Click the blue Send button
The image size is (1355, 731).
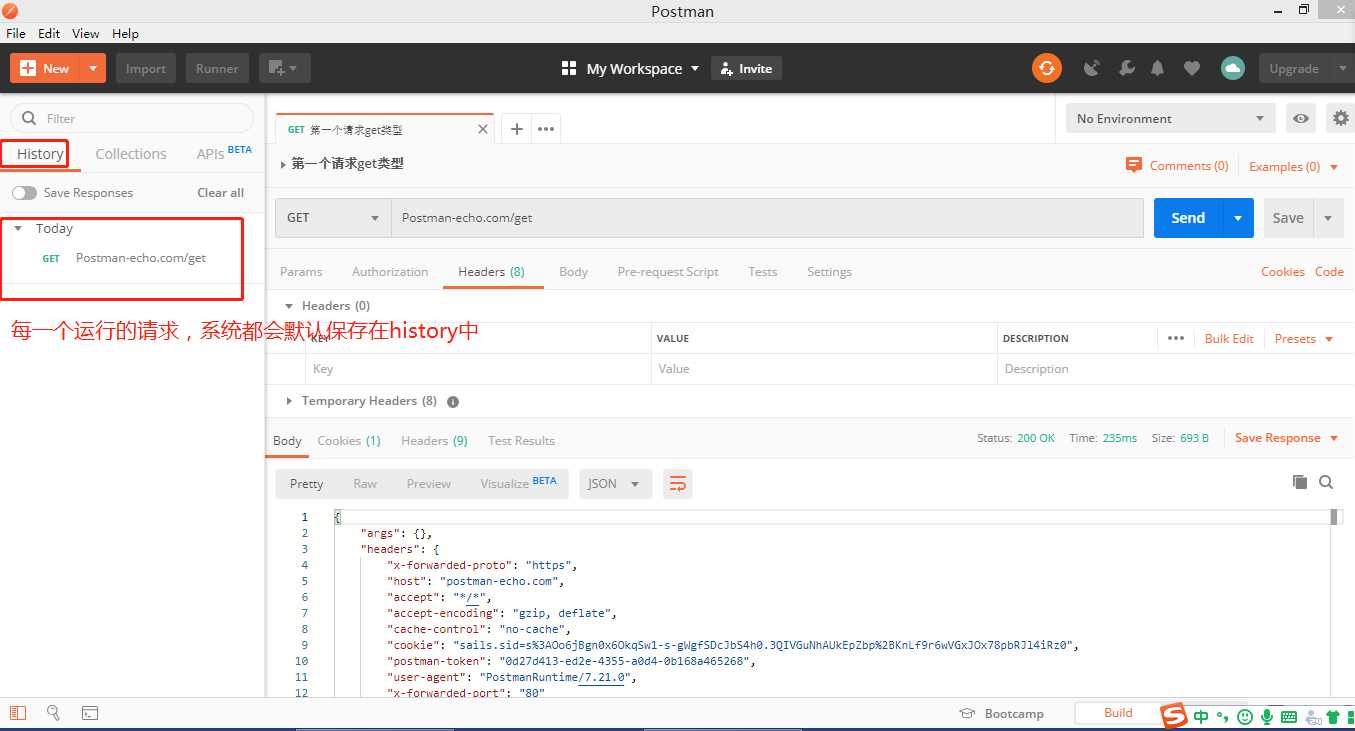(x=1188, y=217)
